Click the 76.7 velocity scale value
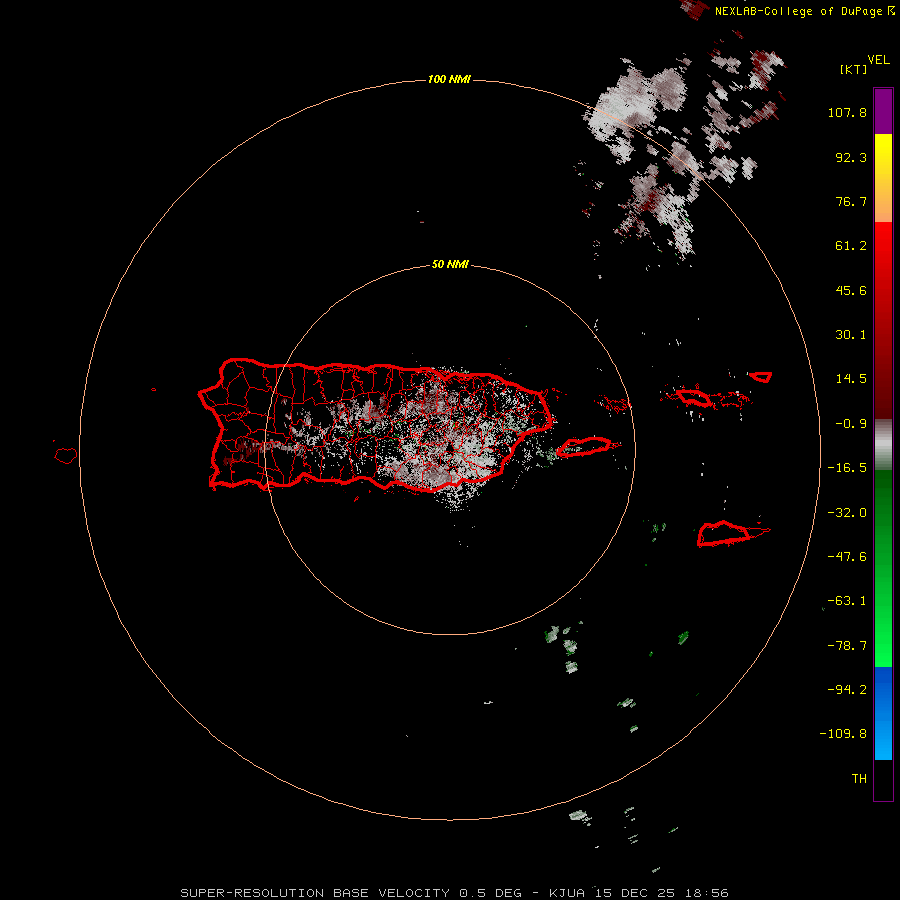This screenshot has width=900, height=900. click(851, 201)
